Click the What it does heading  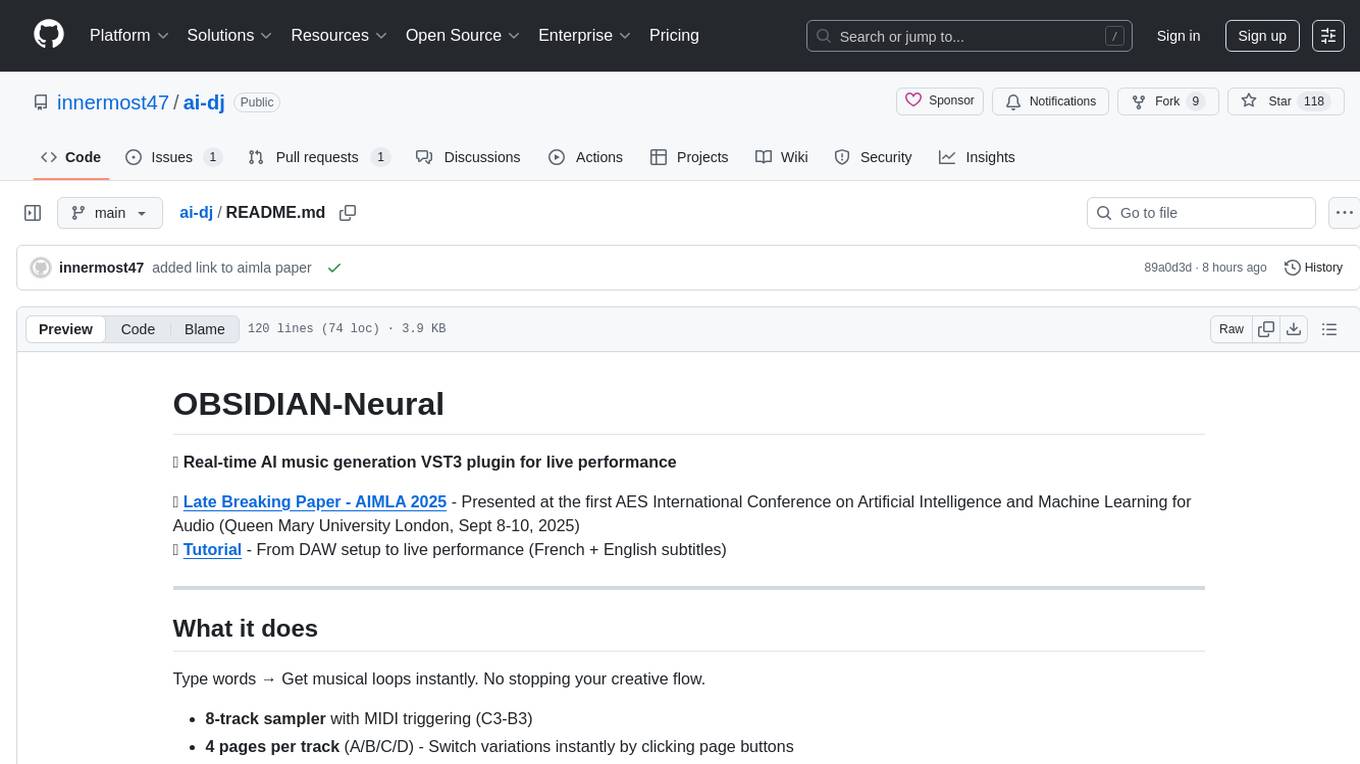coord(245,628)
